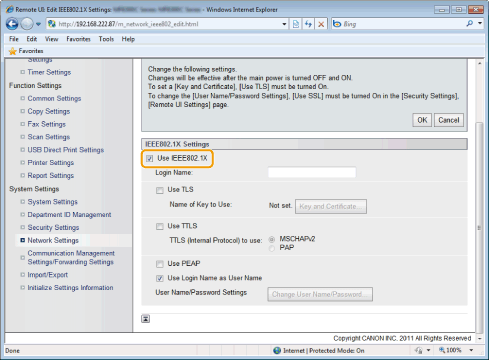Open Initialize Settings Information link
Screen dimensions: 489x360
coord(70,287)
